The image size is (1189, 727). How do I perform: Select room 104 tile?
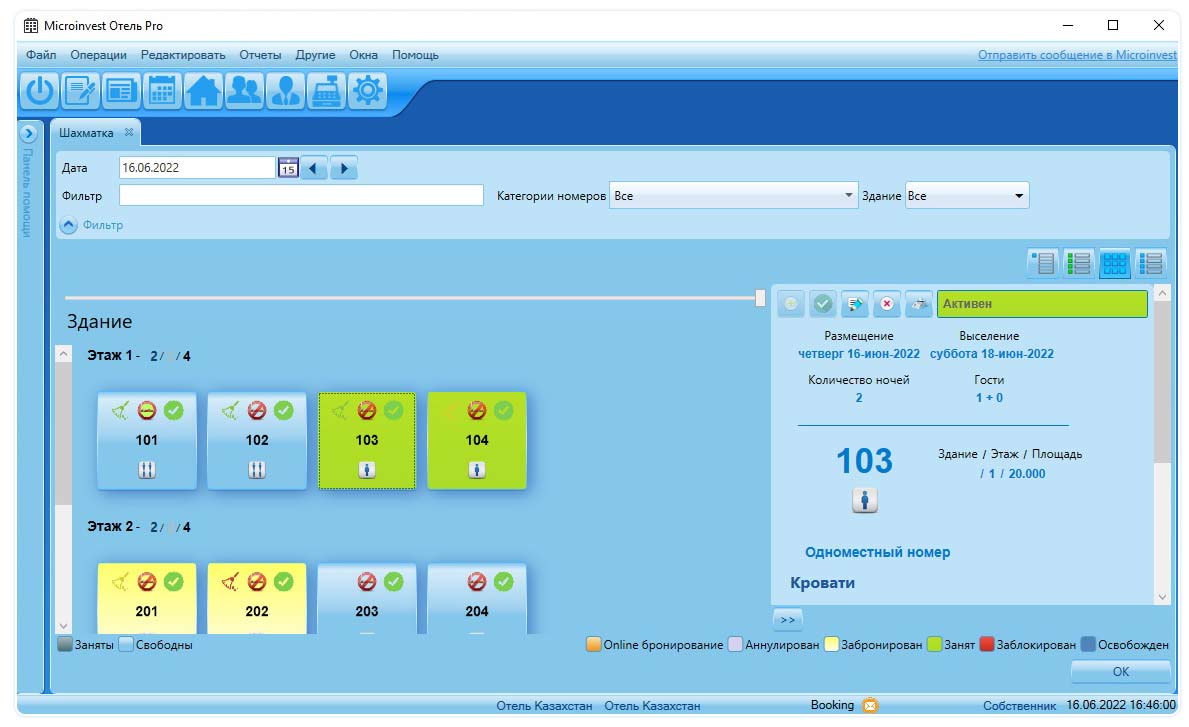pyautogui.click(x=477, y=441)
